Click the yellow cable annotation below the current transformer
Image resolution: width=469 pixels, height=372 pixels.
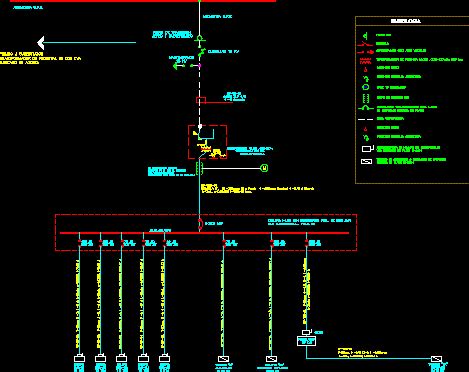pyautogui.click(x=257, y=189)
